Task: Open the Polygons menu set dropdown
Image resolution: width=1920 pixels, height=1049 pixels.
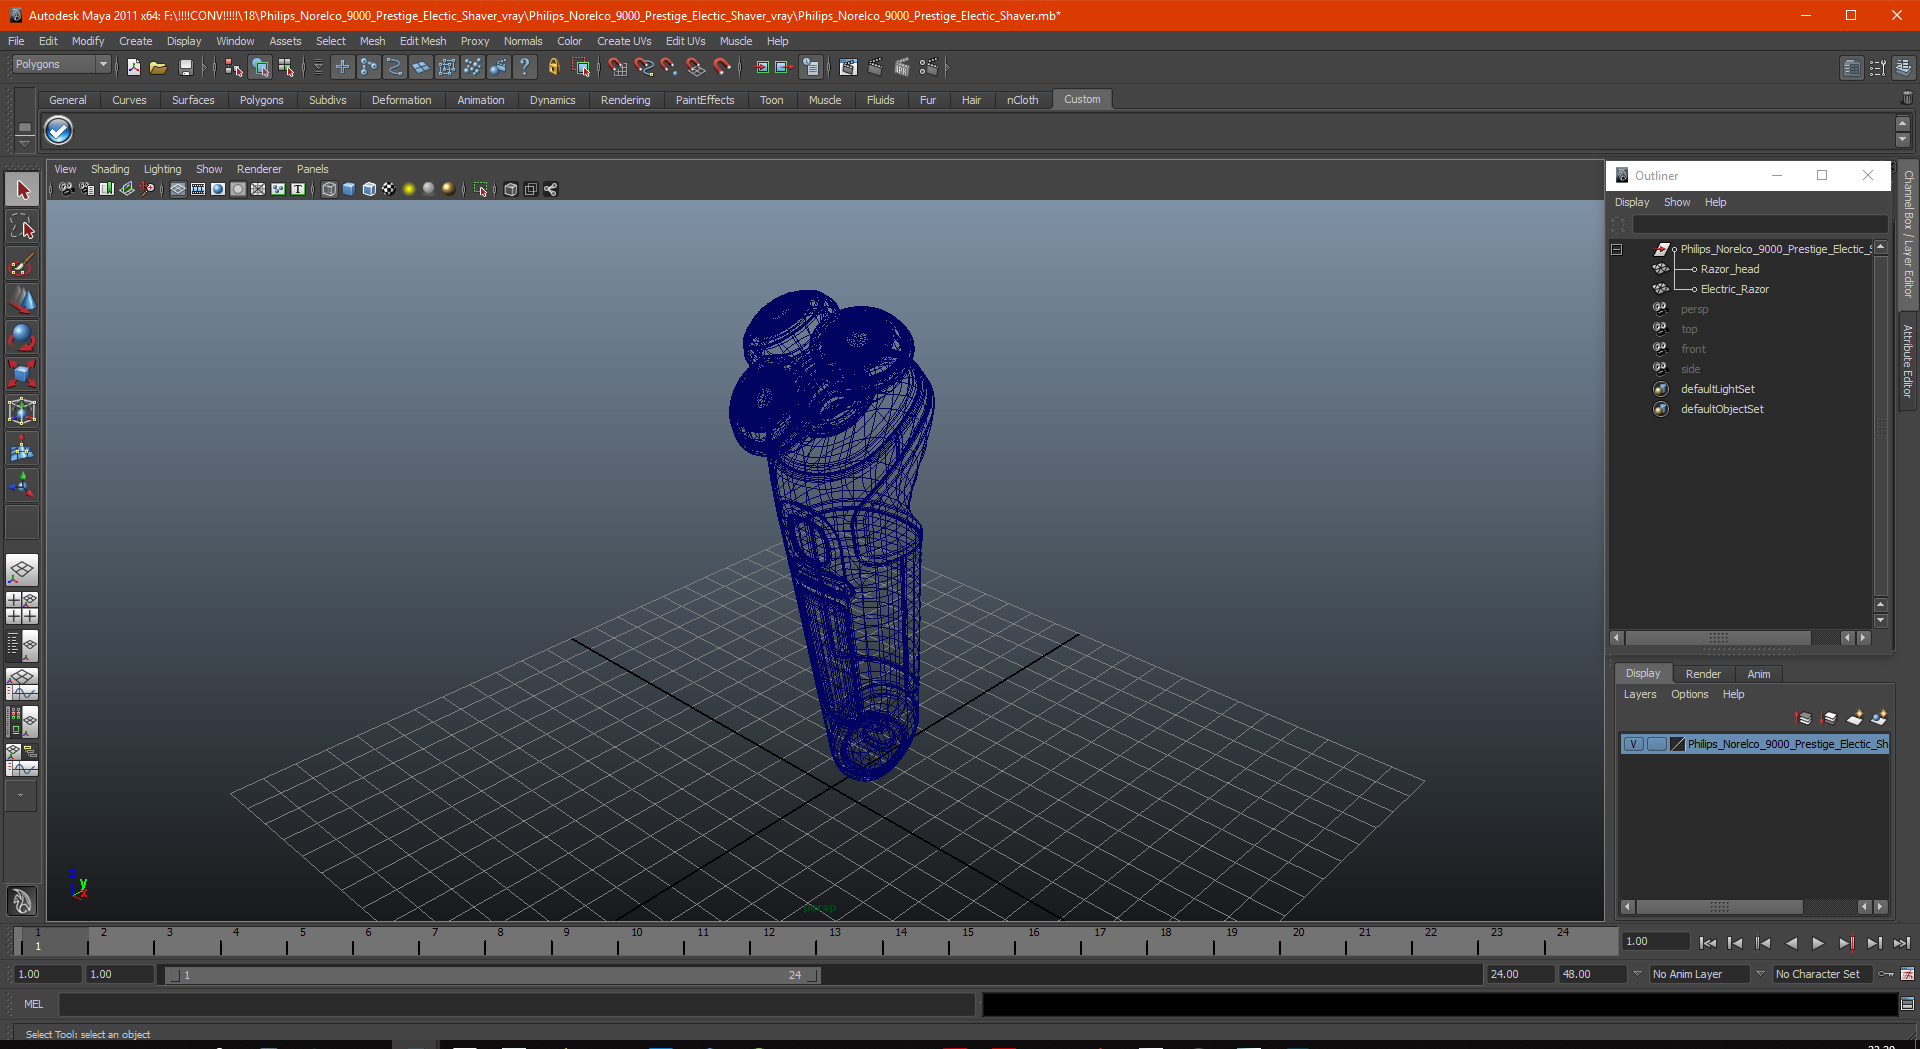Action: click(x=61, y=64)
